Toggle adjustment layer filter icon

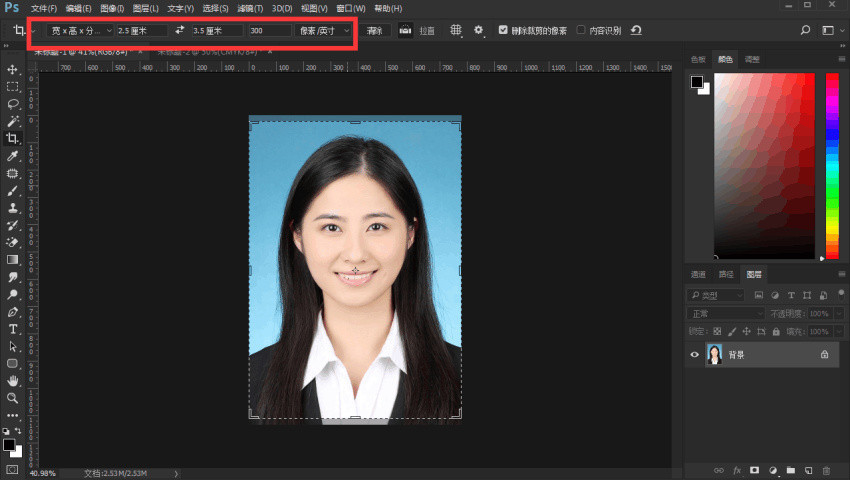point(775,295)
